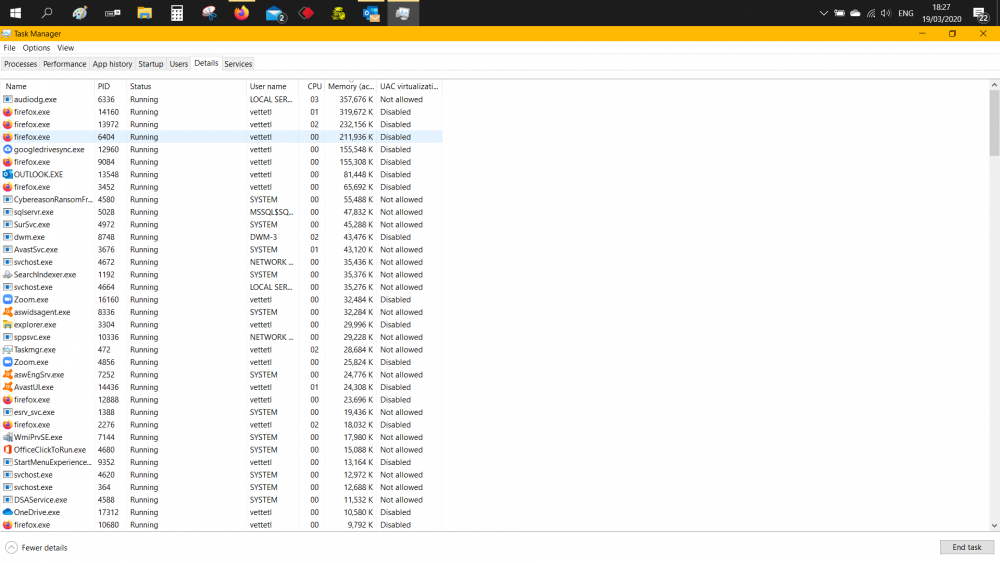Select the sqlservr.exe process row

(221, 212)
